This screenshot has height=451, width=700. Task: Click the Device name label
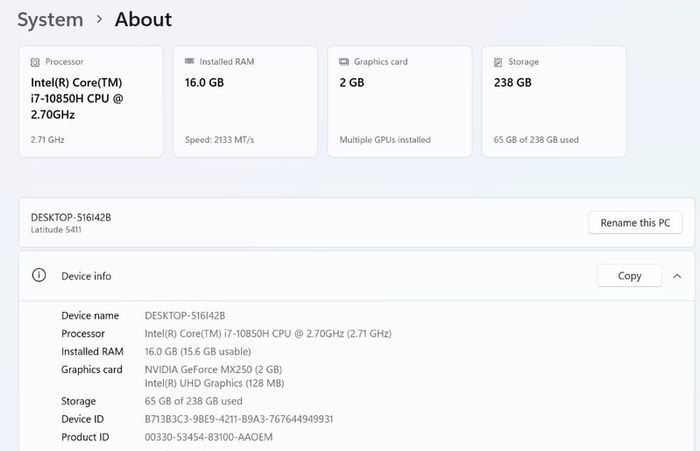click(x=90, y=316)
